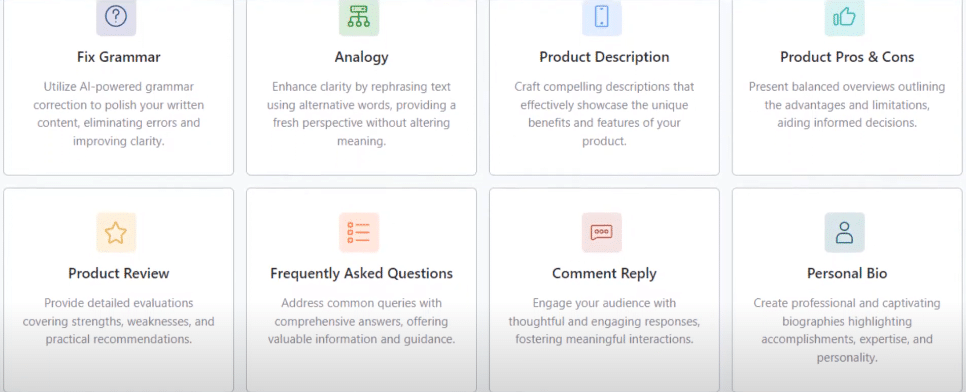966x392 pixels.
Task: Click the Product Review star icon
Action: (116, 232)
